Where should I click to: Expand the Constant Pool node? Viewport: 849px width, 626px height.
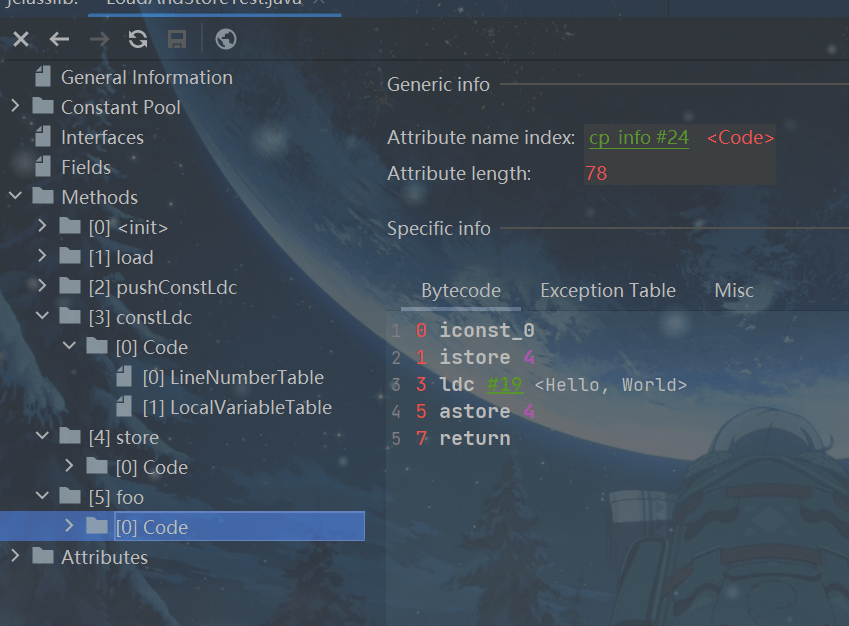point(15,106)
